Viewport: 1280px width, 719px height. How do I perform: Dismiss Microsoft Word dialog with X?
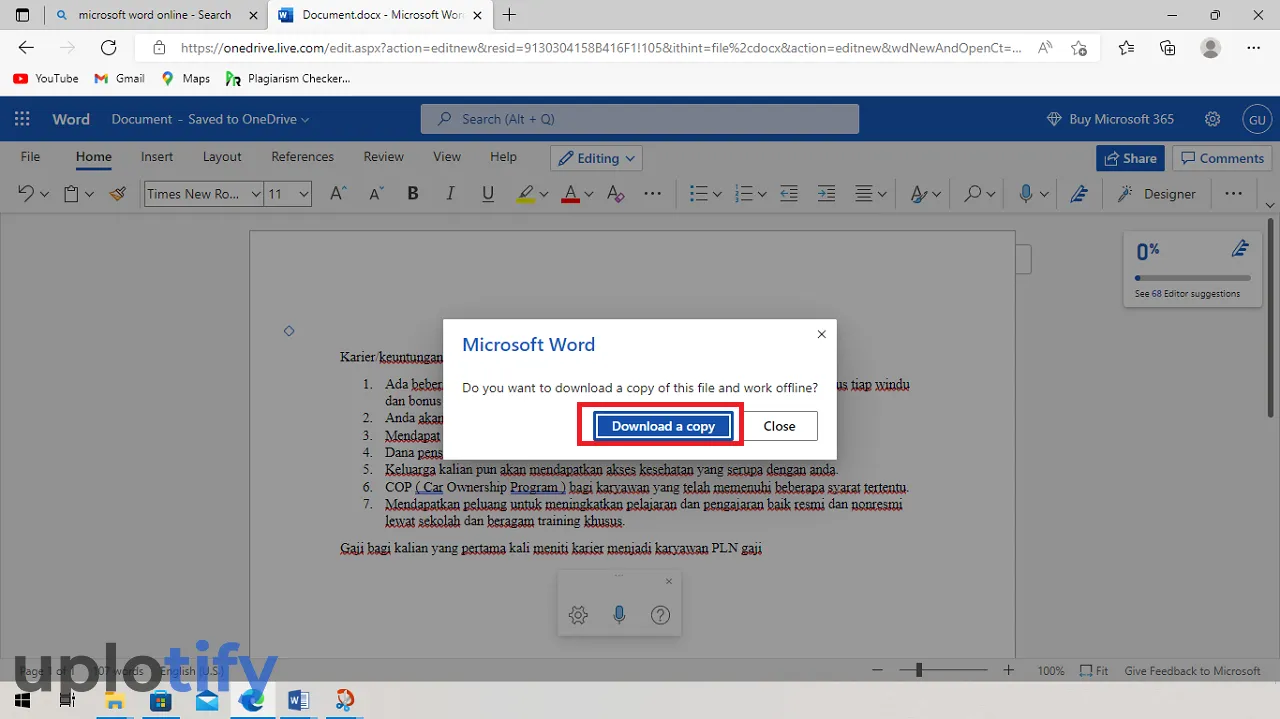point(822,334)
